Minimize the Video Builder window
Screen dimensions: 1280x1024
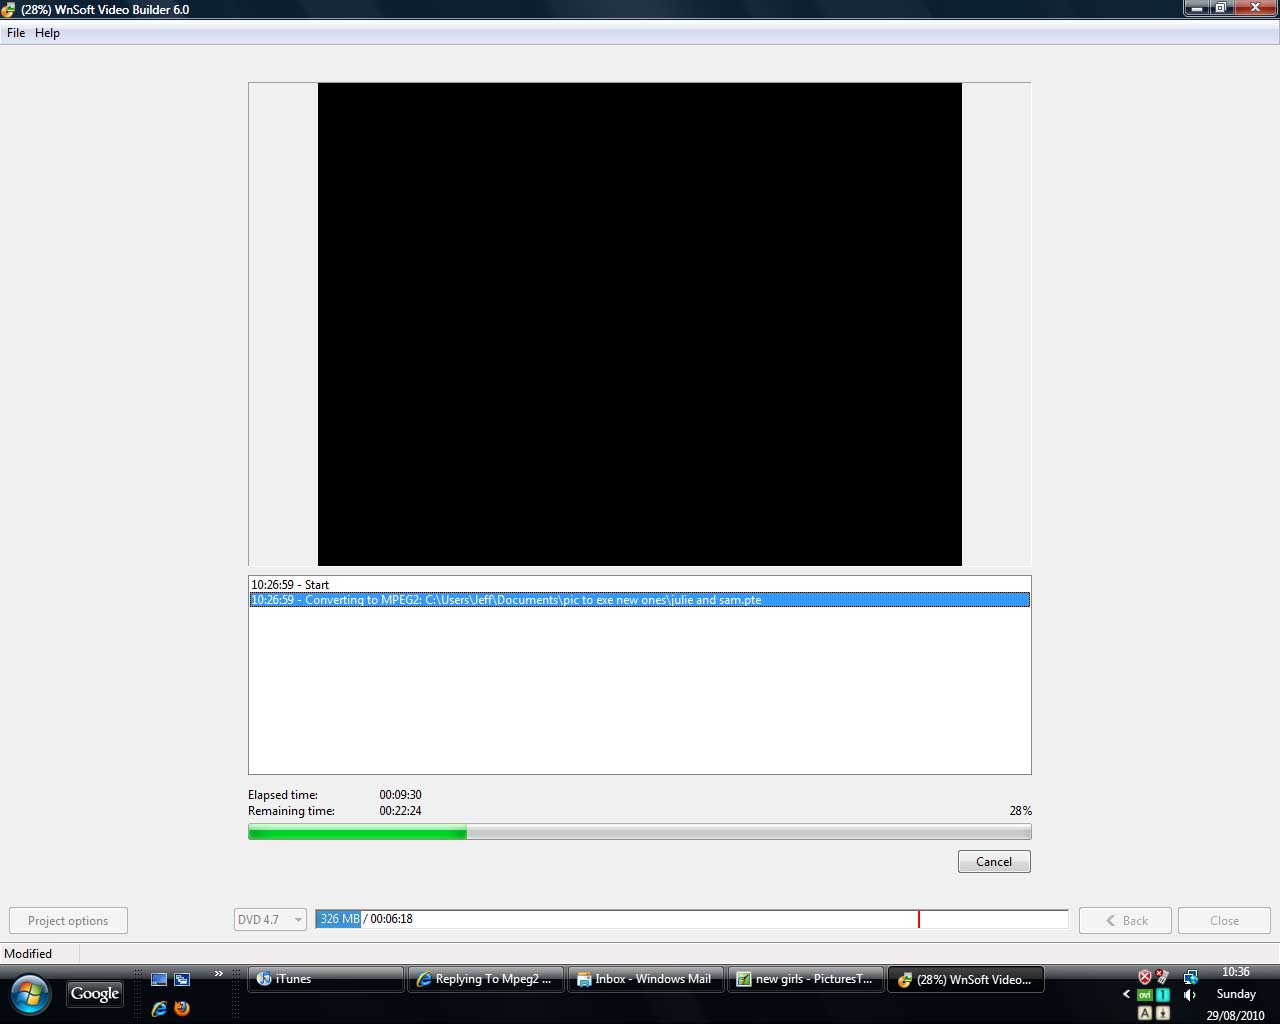(x=1197, y=8)
